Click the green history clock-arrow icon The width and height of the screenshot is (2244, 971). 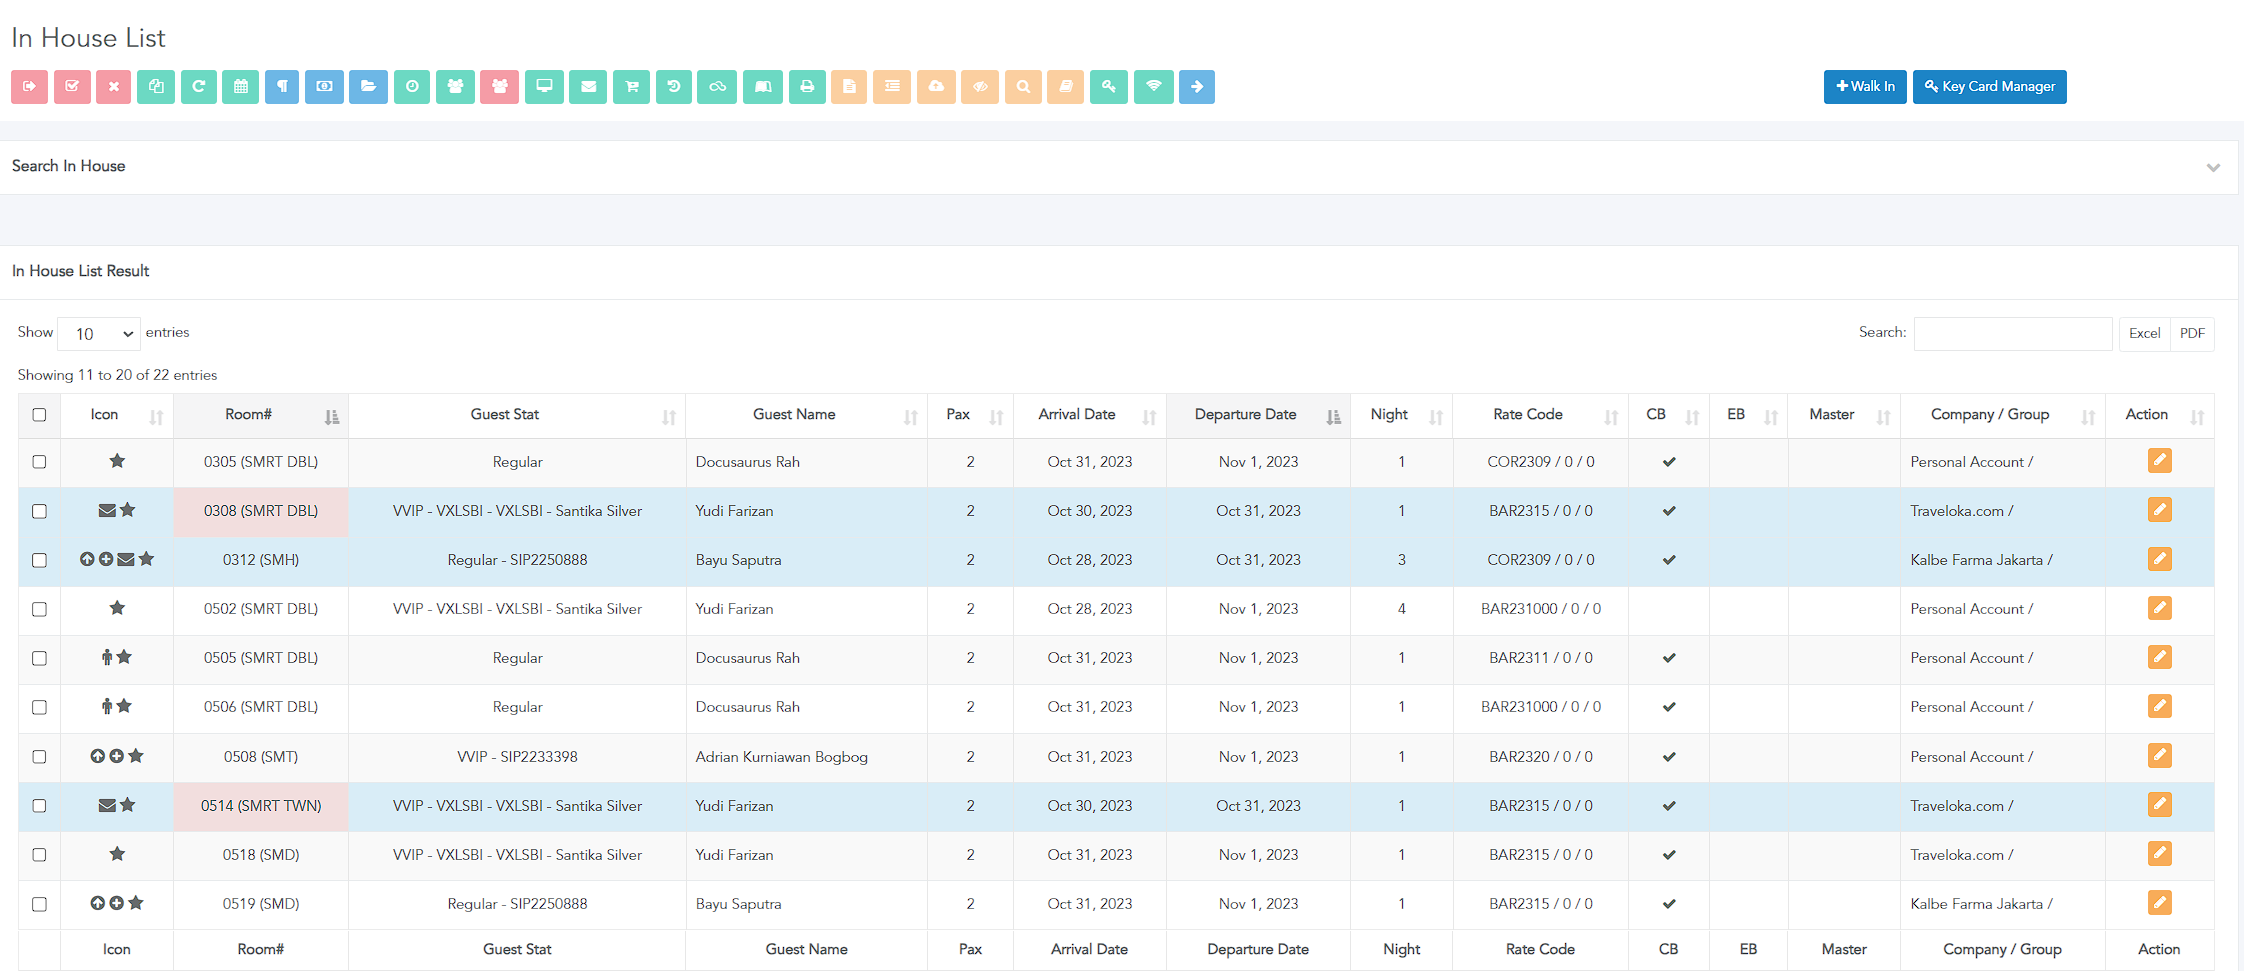(674, 87)
